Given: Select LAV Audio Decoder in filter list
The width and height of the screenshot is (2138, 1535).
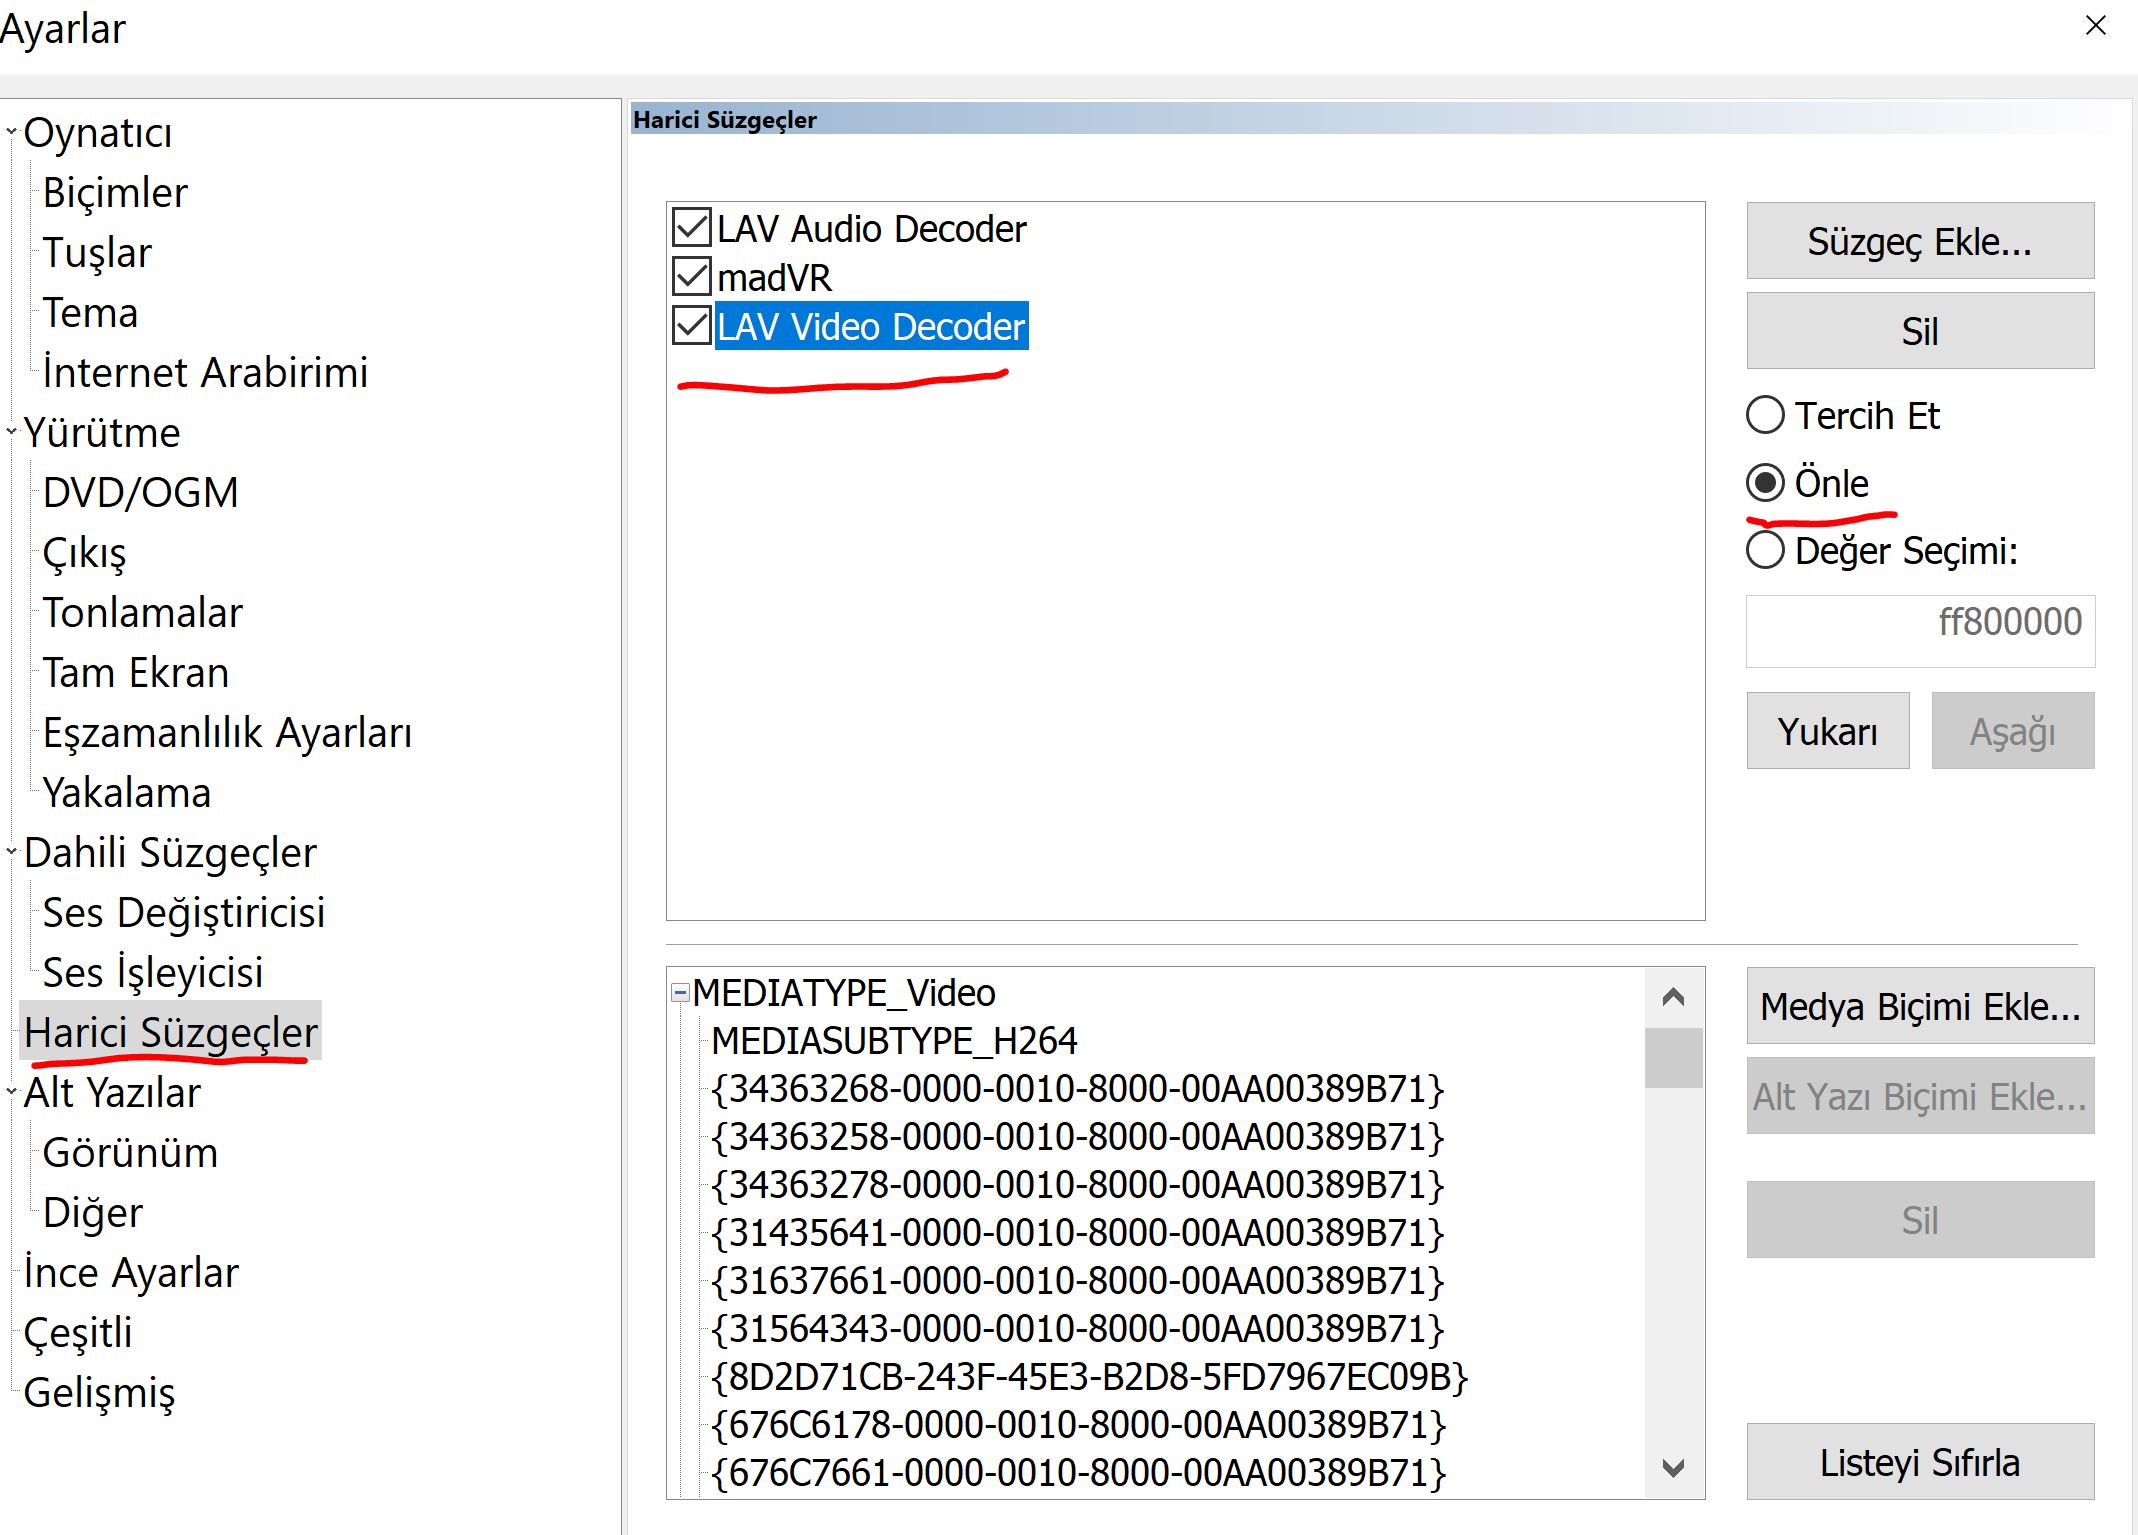Looking at the screenshot, I should pyautogui.click(x=872, y=228).
